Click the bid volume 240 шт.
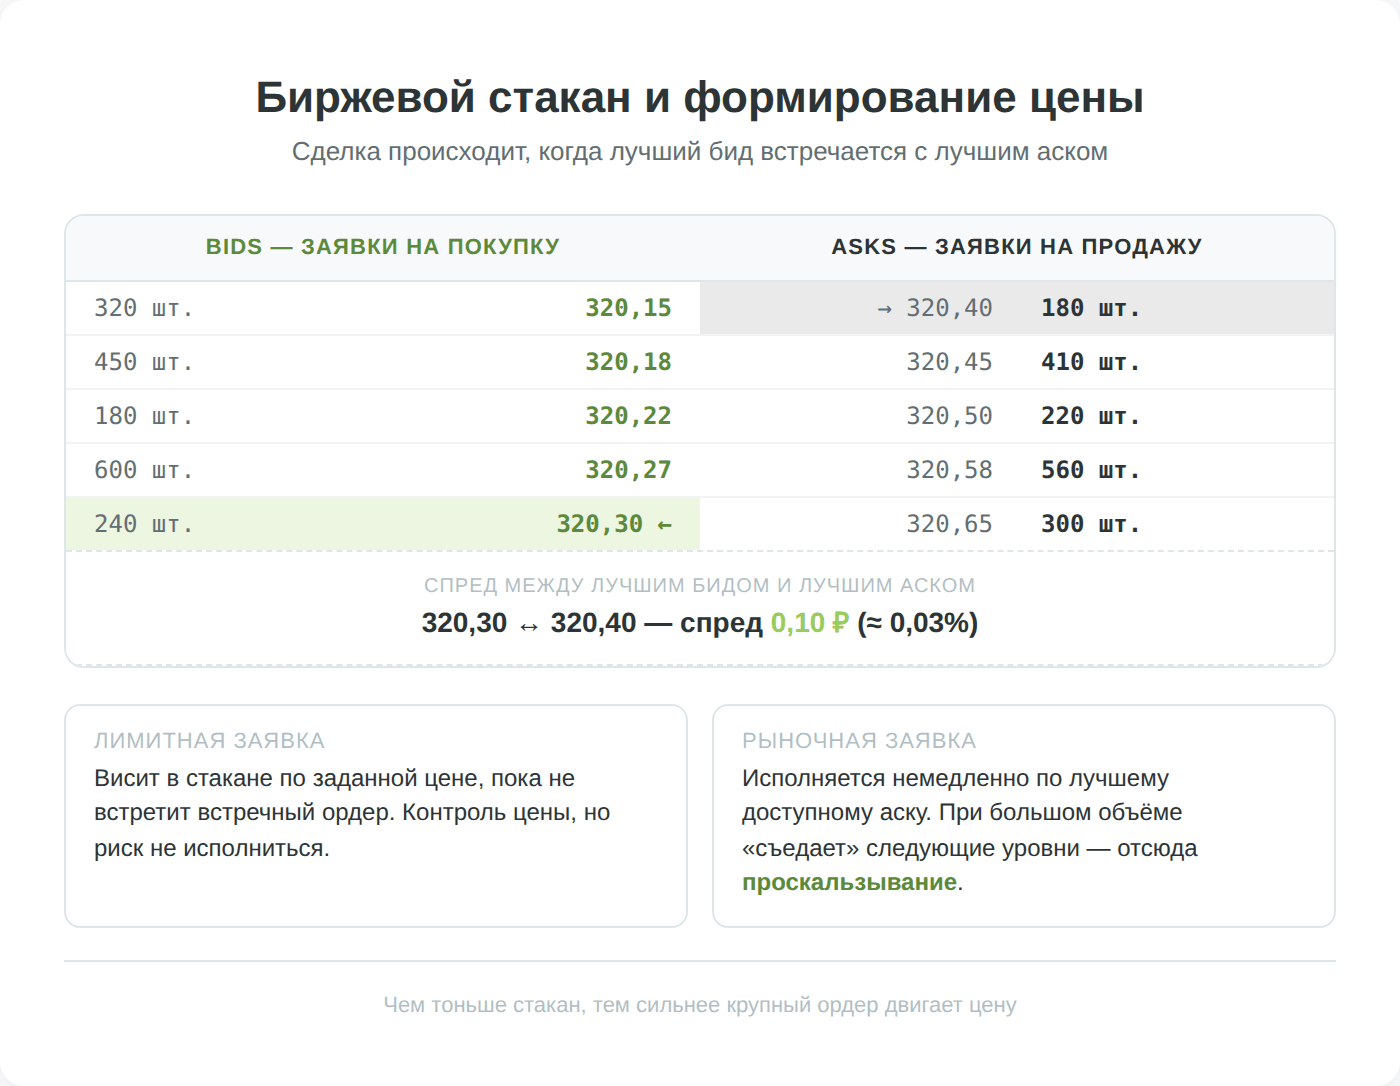 [x=144, y=524]
